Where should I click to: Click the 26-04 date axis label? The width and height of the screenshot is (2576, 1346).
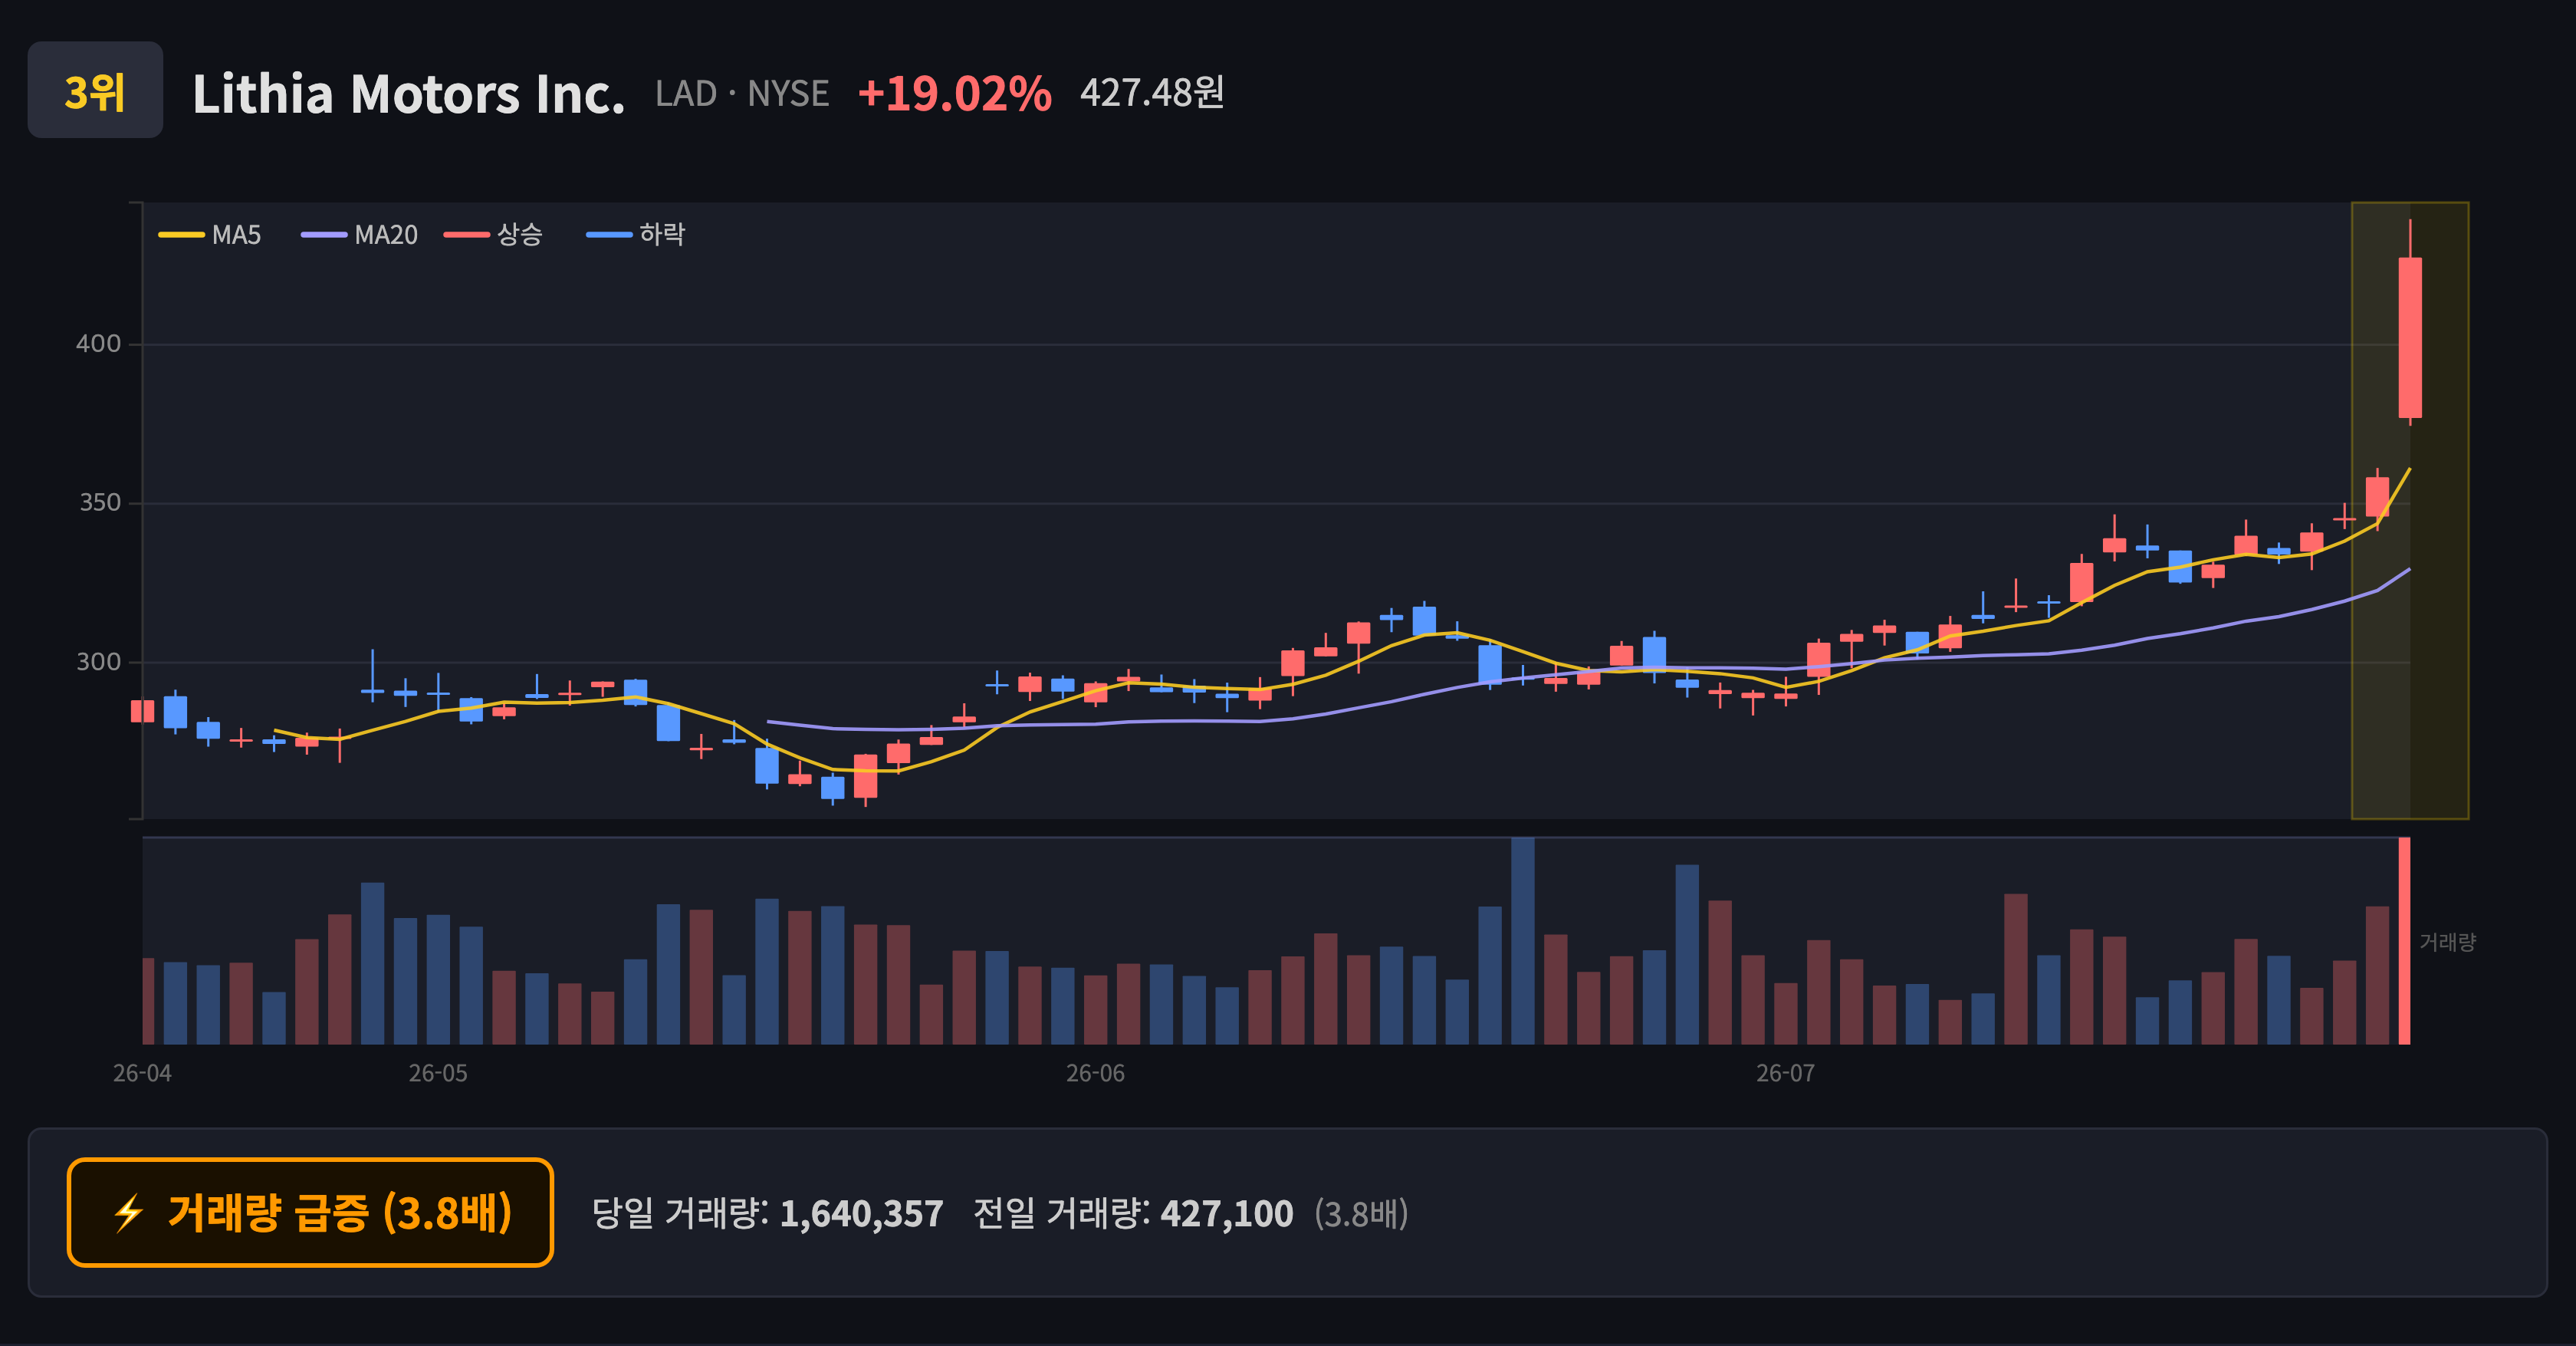pyautogui.click(x=142, y=1073)
